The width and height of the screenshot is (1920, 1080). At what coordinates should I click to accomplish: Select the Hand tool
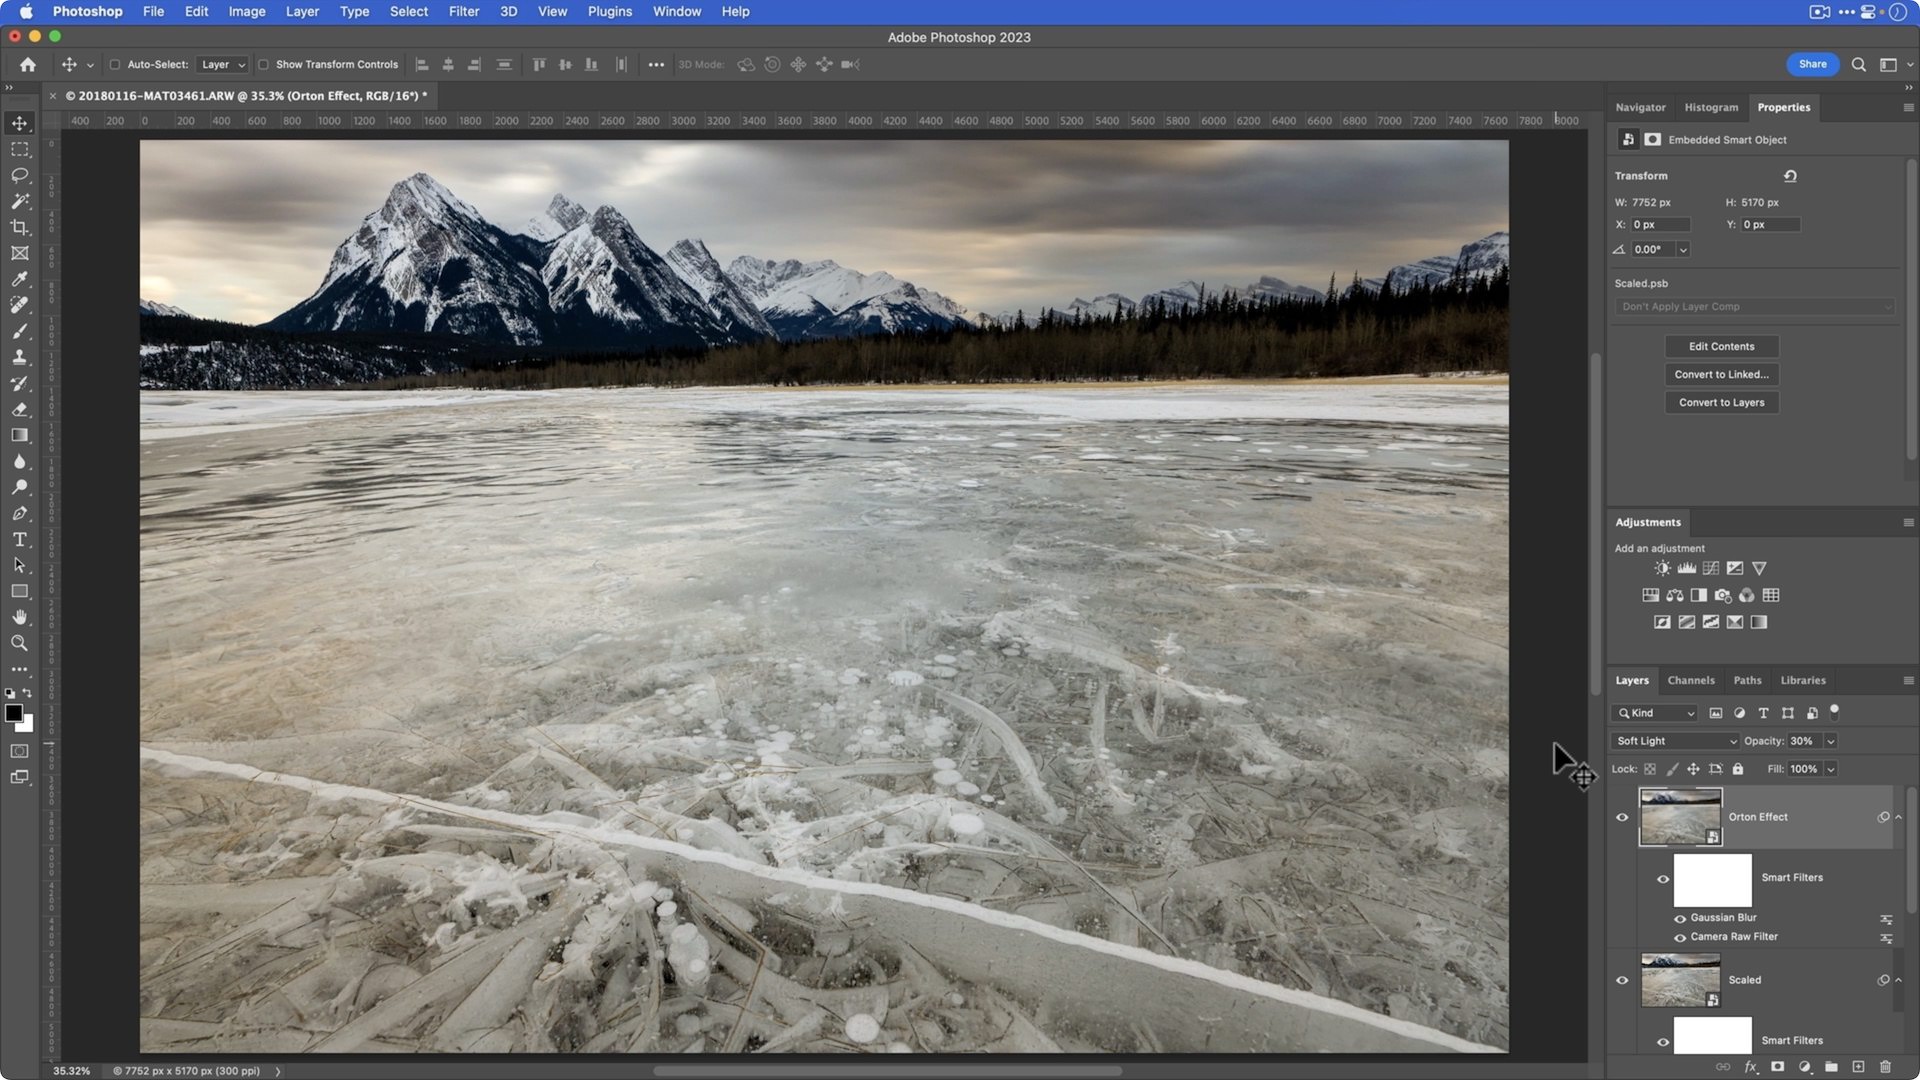pyautogui.click(x=19, y=617)
